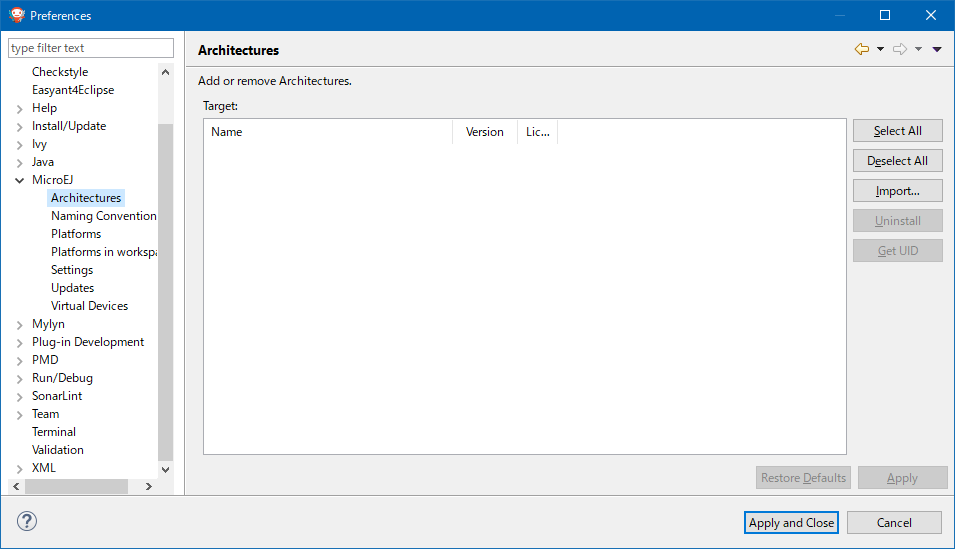Click the help question mark icon
The width and height of the screenshot is (955, 549).
click(27, 521)
